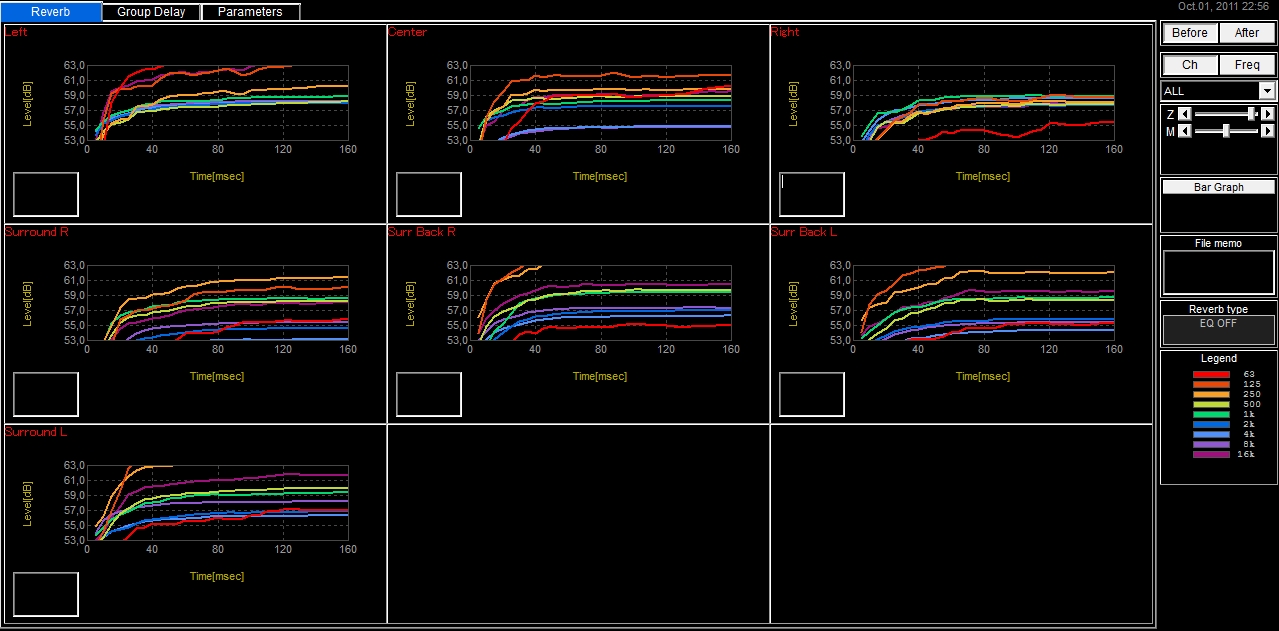Click the Bar Graph button
The height and width of the screenshot is (631, 1279).
click(x=1218, y=187)
